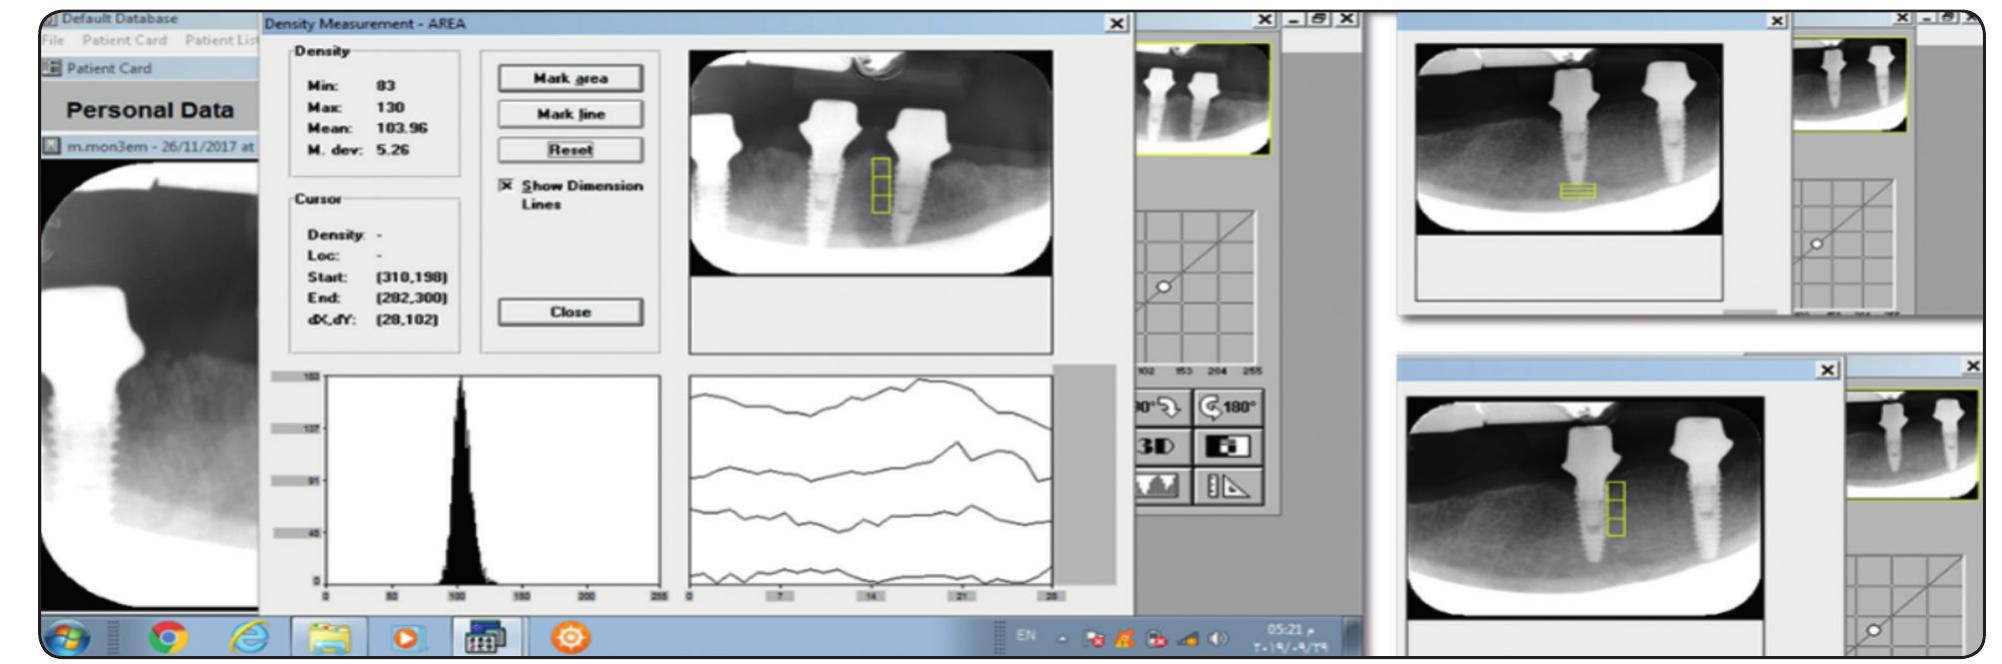Click the top-right dialog x-ray with horizontal box
The height and width of the screenshot is (664, 2002).
pyautogui.click(x=1569, y=139)
